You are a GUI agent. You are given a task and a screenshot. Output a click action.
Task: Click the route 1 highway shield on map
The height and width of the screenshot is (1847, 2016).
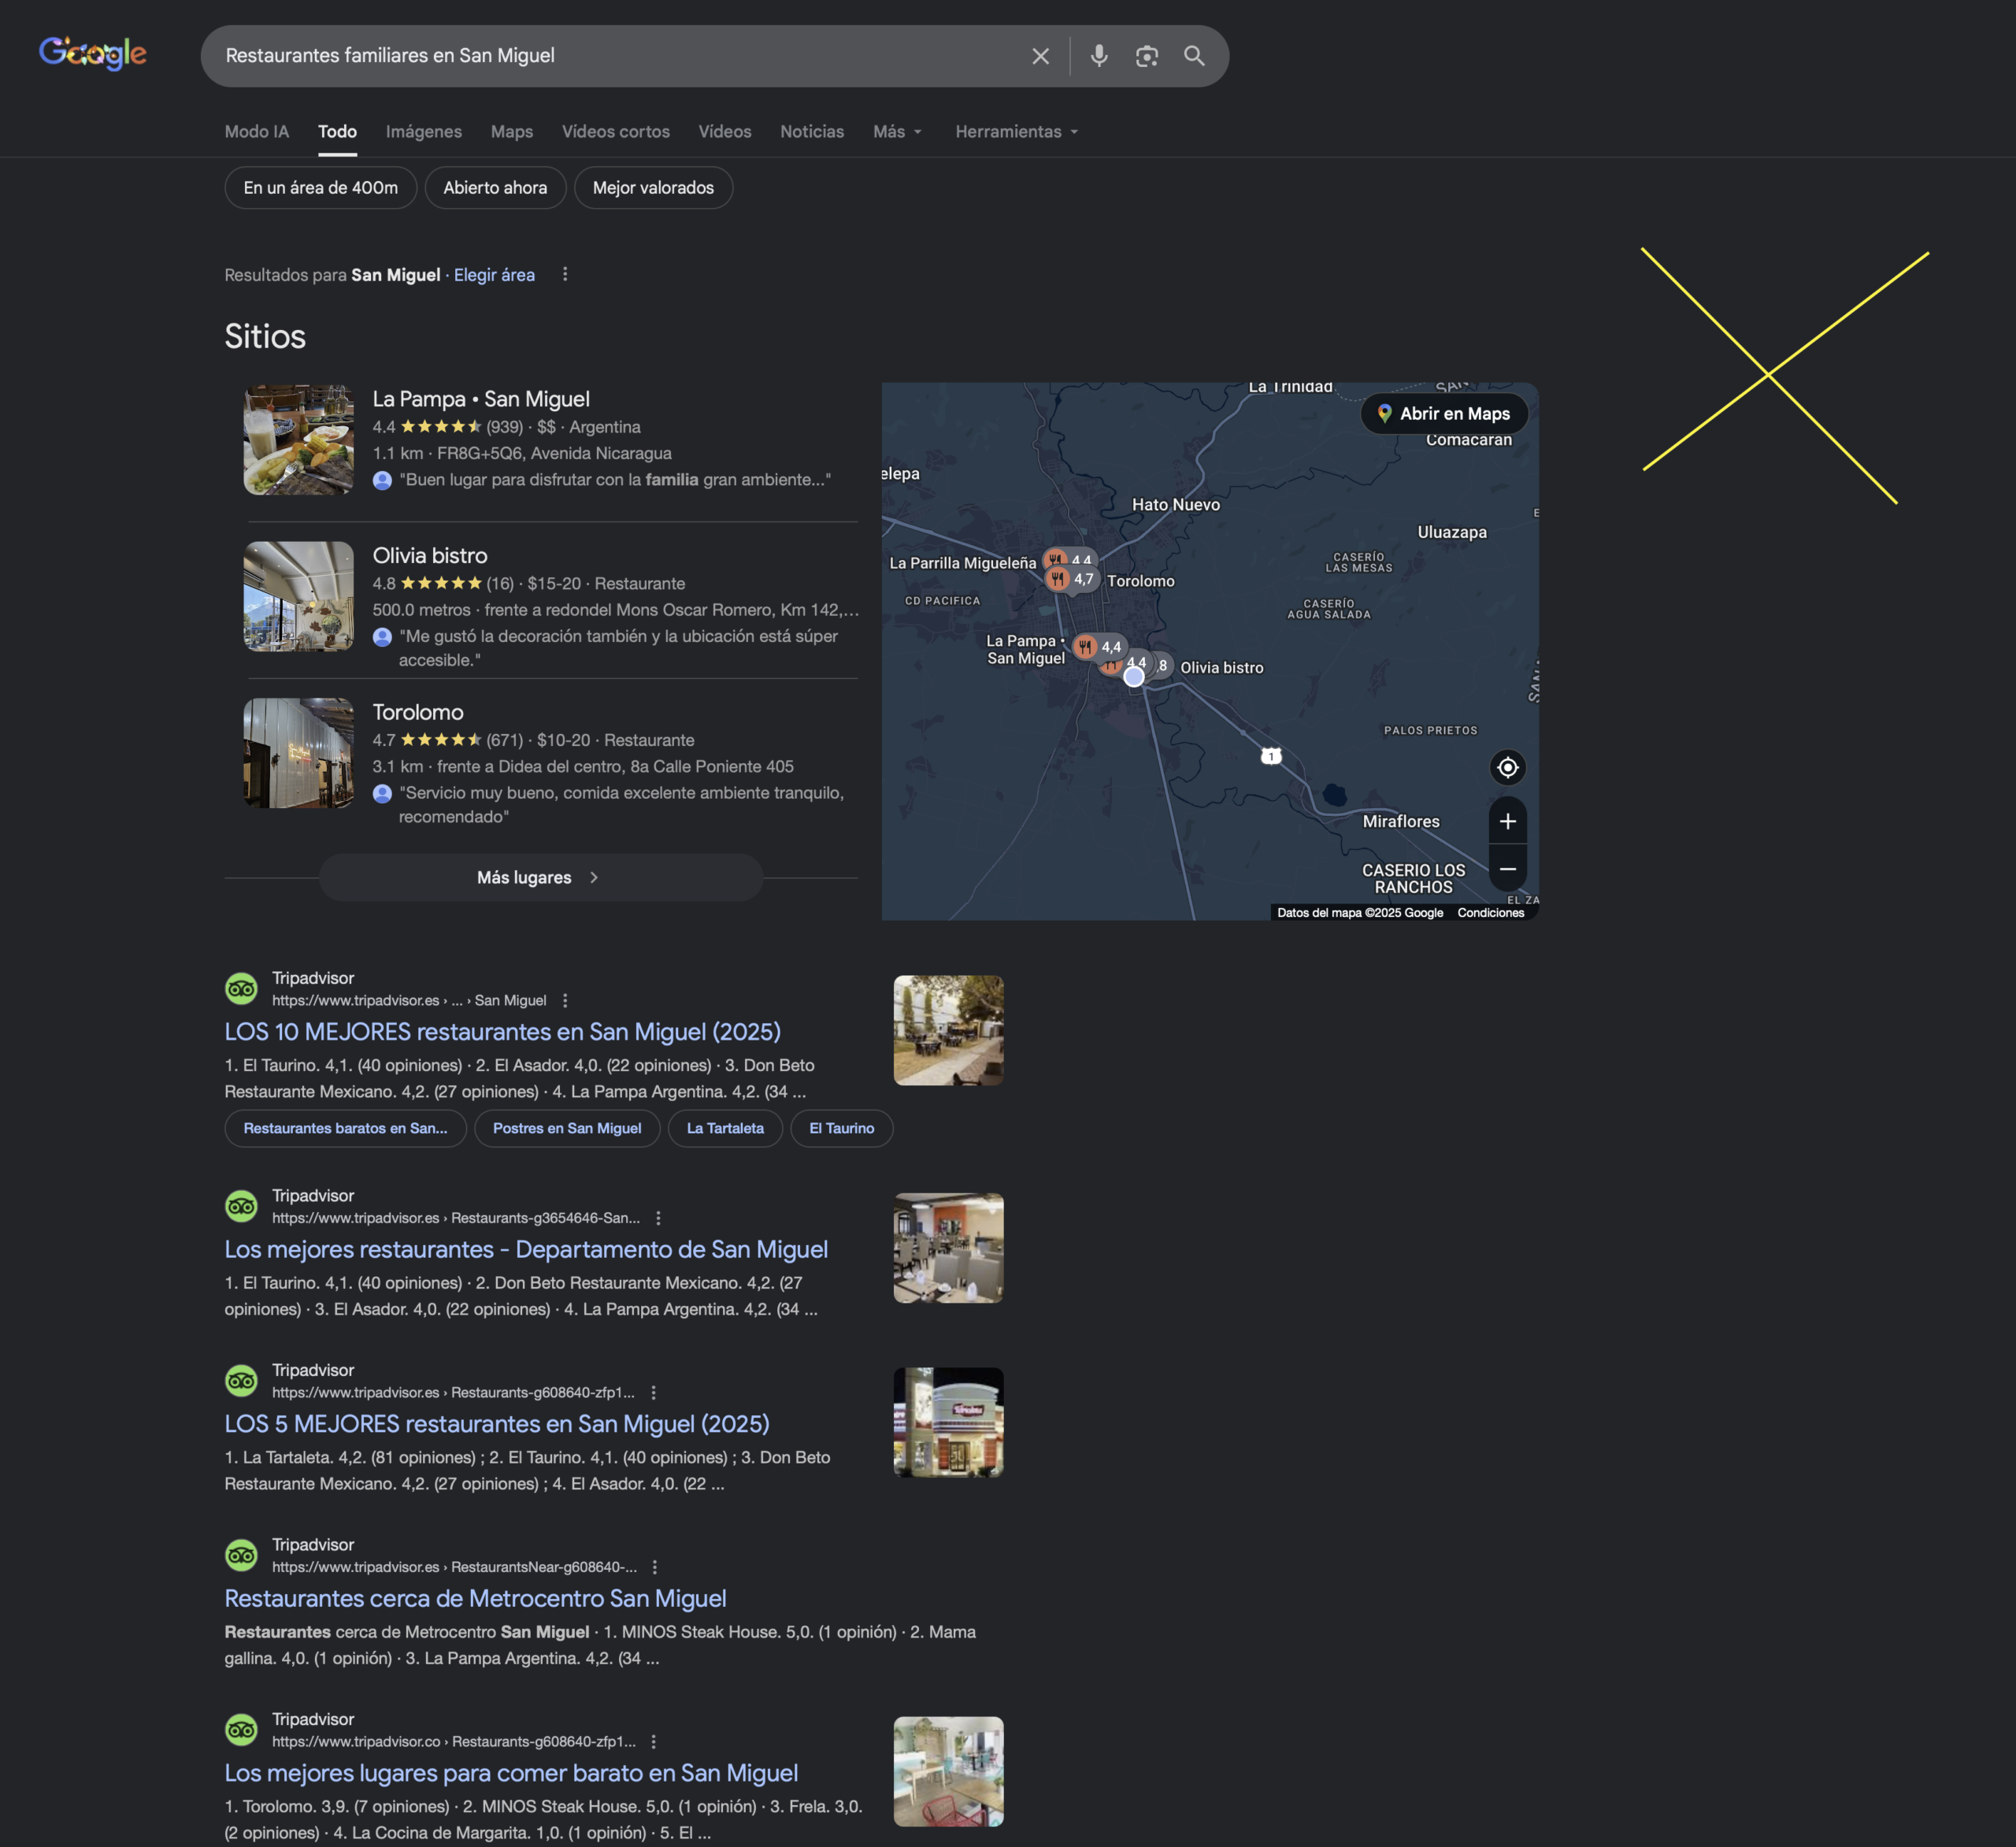1271,756
